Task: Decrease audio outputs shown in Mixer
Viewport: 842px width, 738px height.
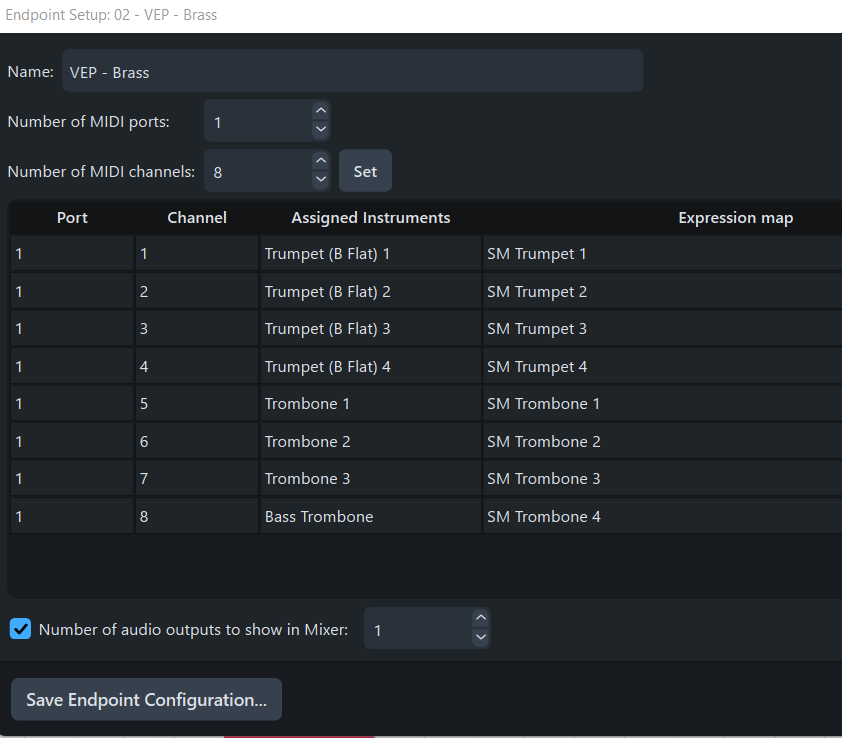Action: click(480, 637)
